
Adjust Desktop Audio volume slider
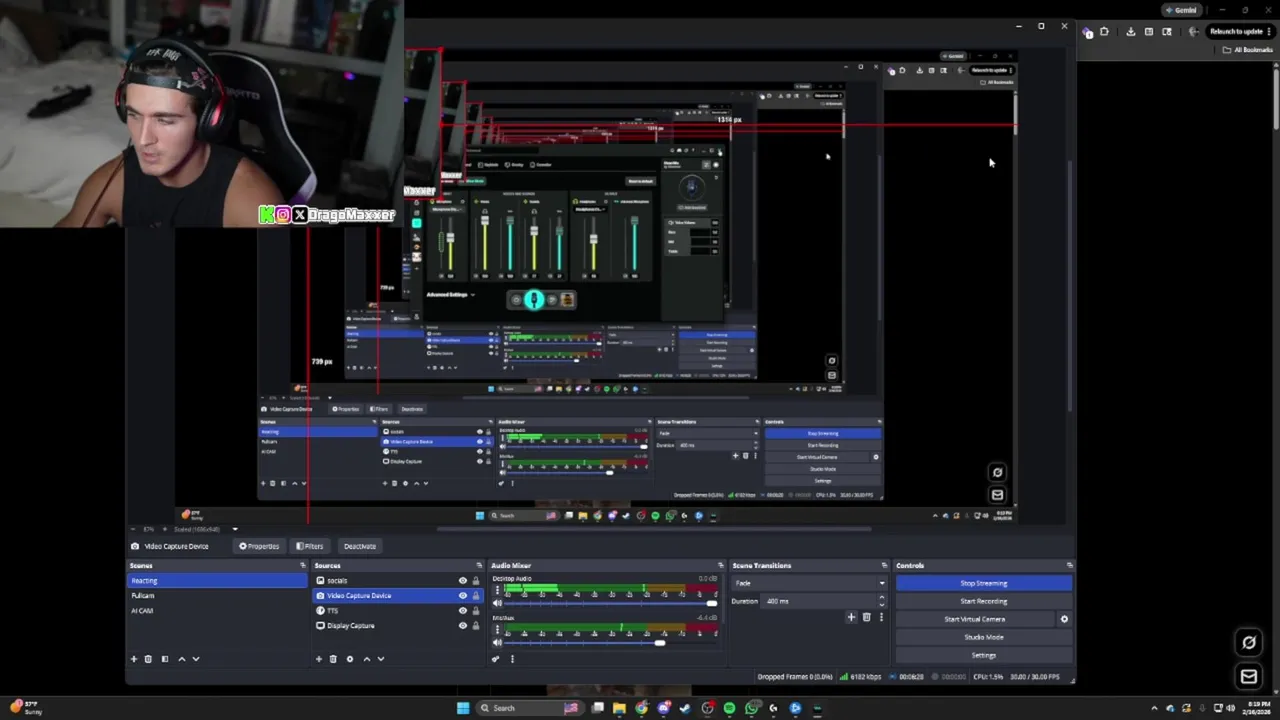(x=612, y=604)
